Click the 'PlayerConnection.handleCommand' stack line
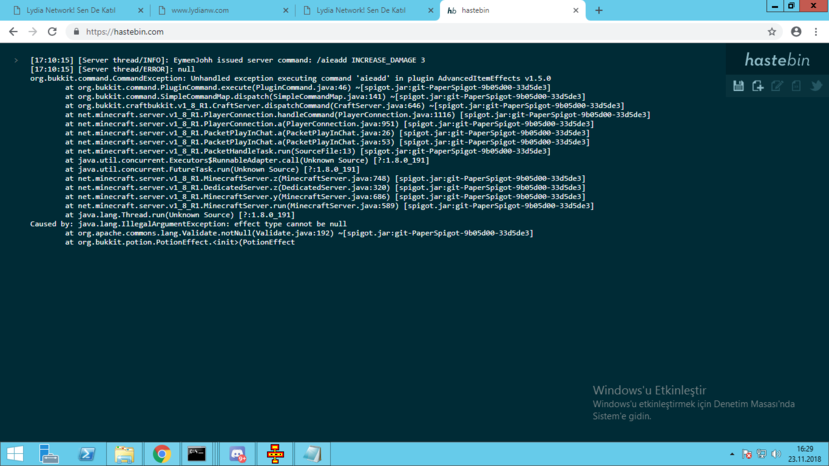This screenshot has width=829, height=466. [358, 115]
